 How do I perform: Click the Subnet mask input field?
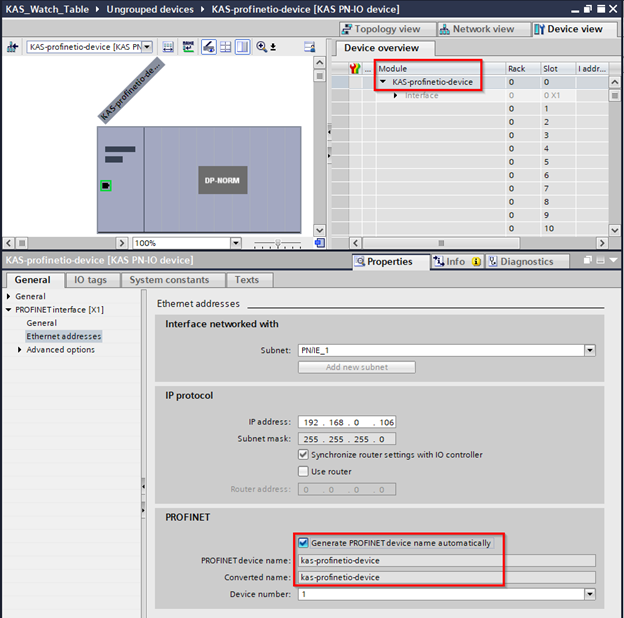click(347, 439)
